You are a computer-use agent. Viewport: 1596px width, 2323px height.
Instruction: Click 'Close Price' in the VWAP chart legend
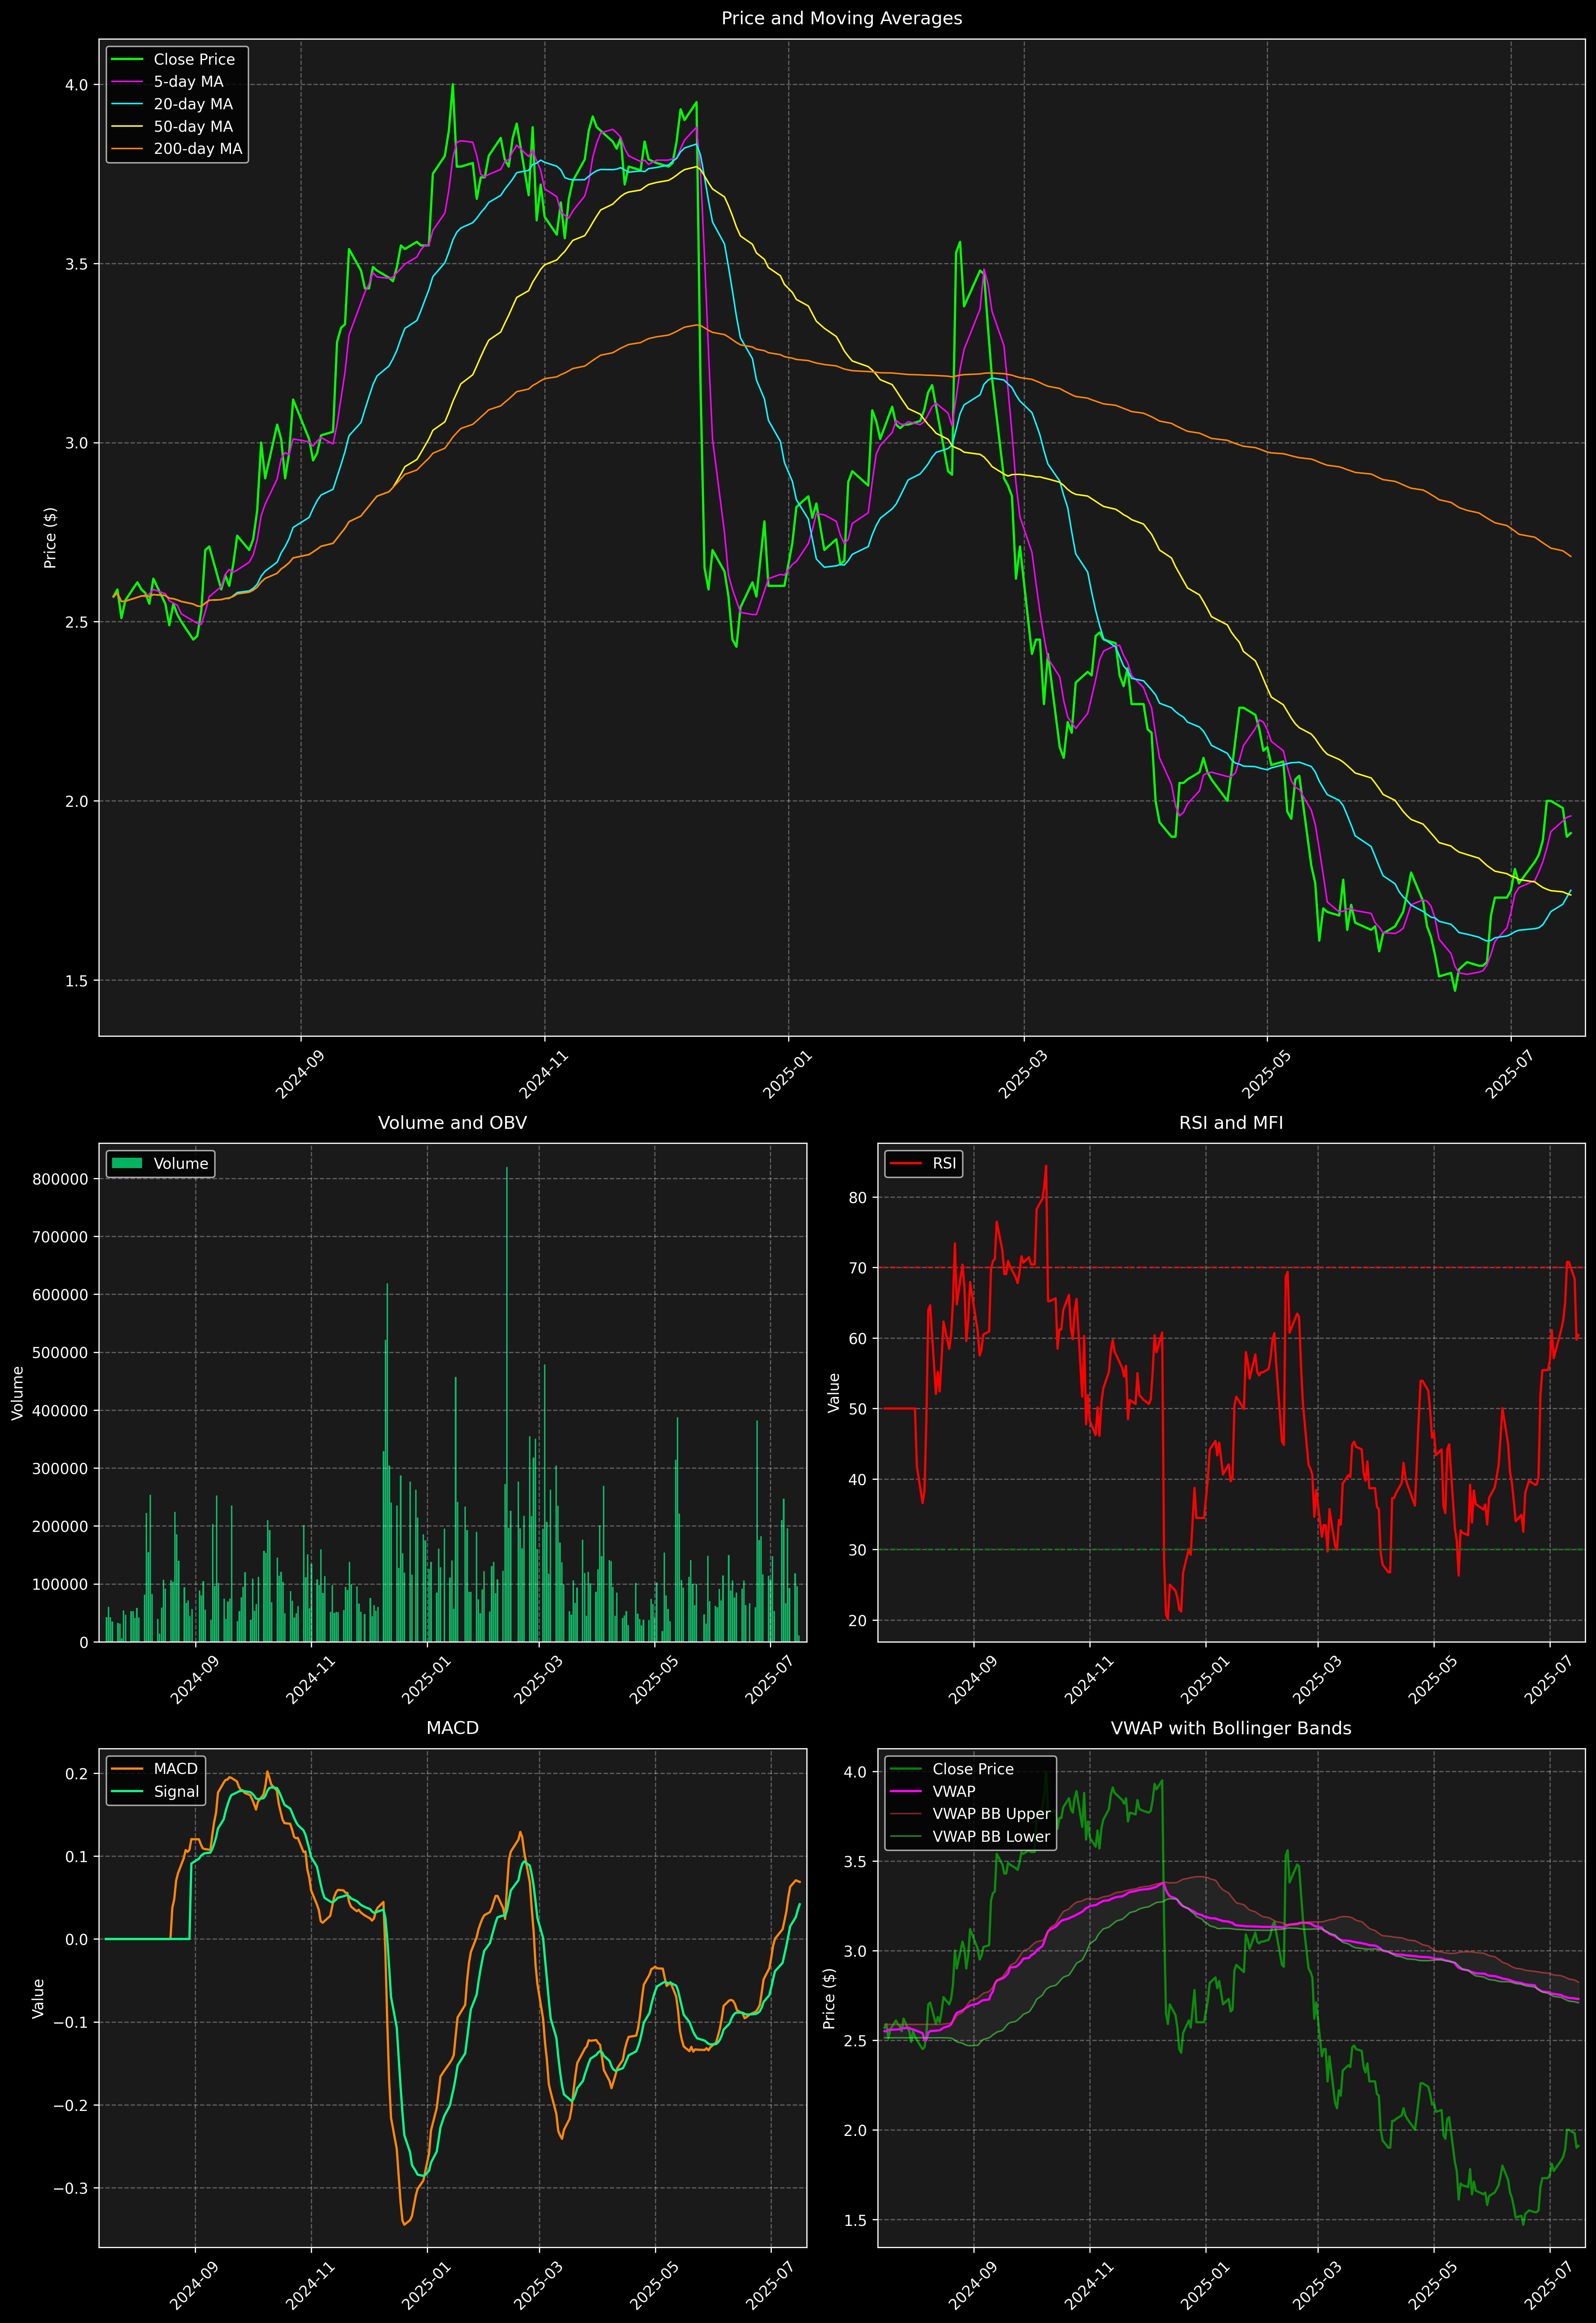pyautogui.click(x=973, y=1769)
